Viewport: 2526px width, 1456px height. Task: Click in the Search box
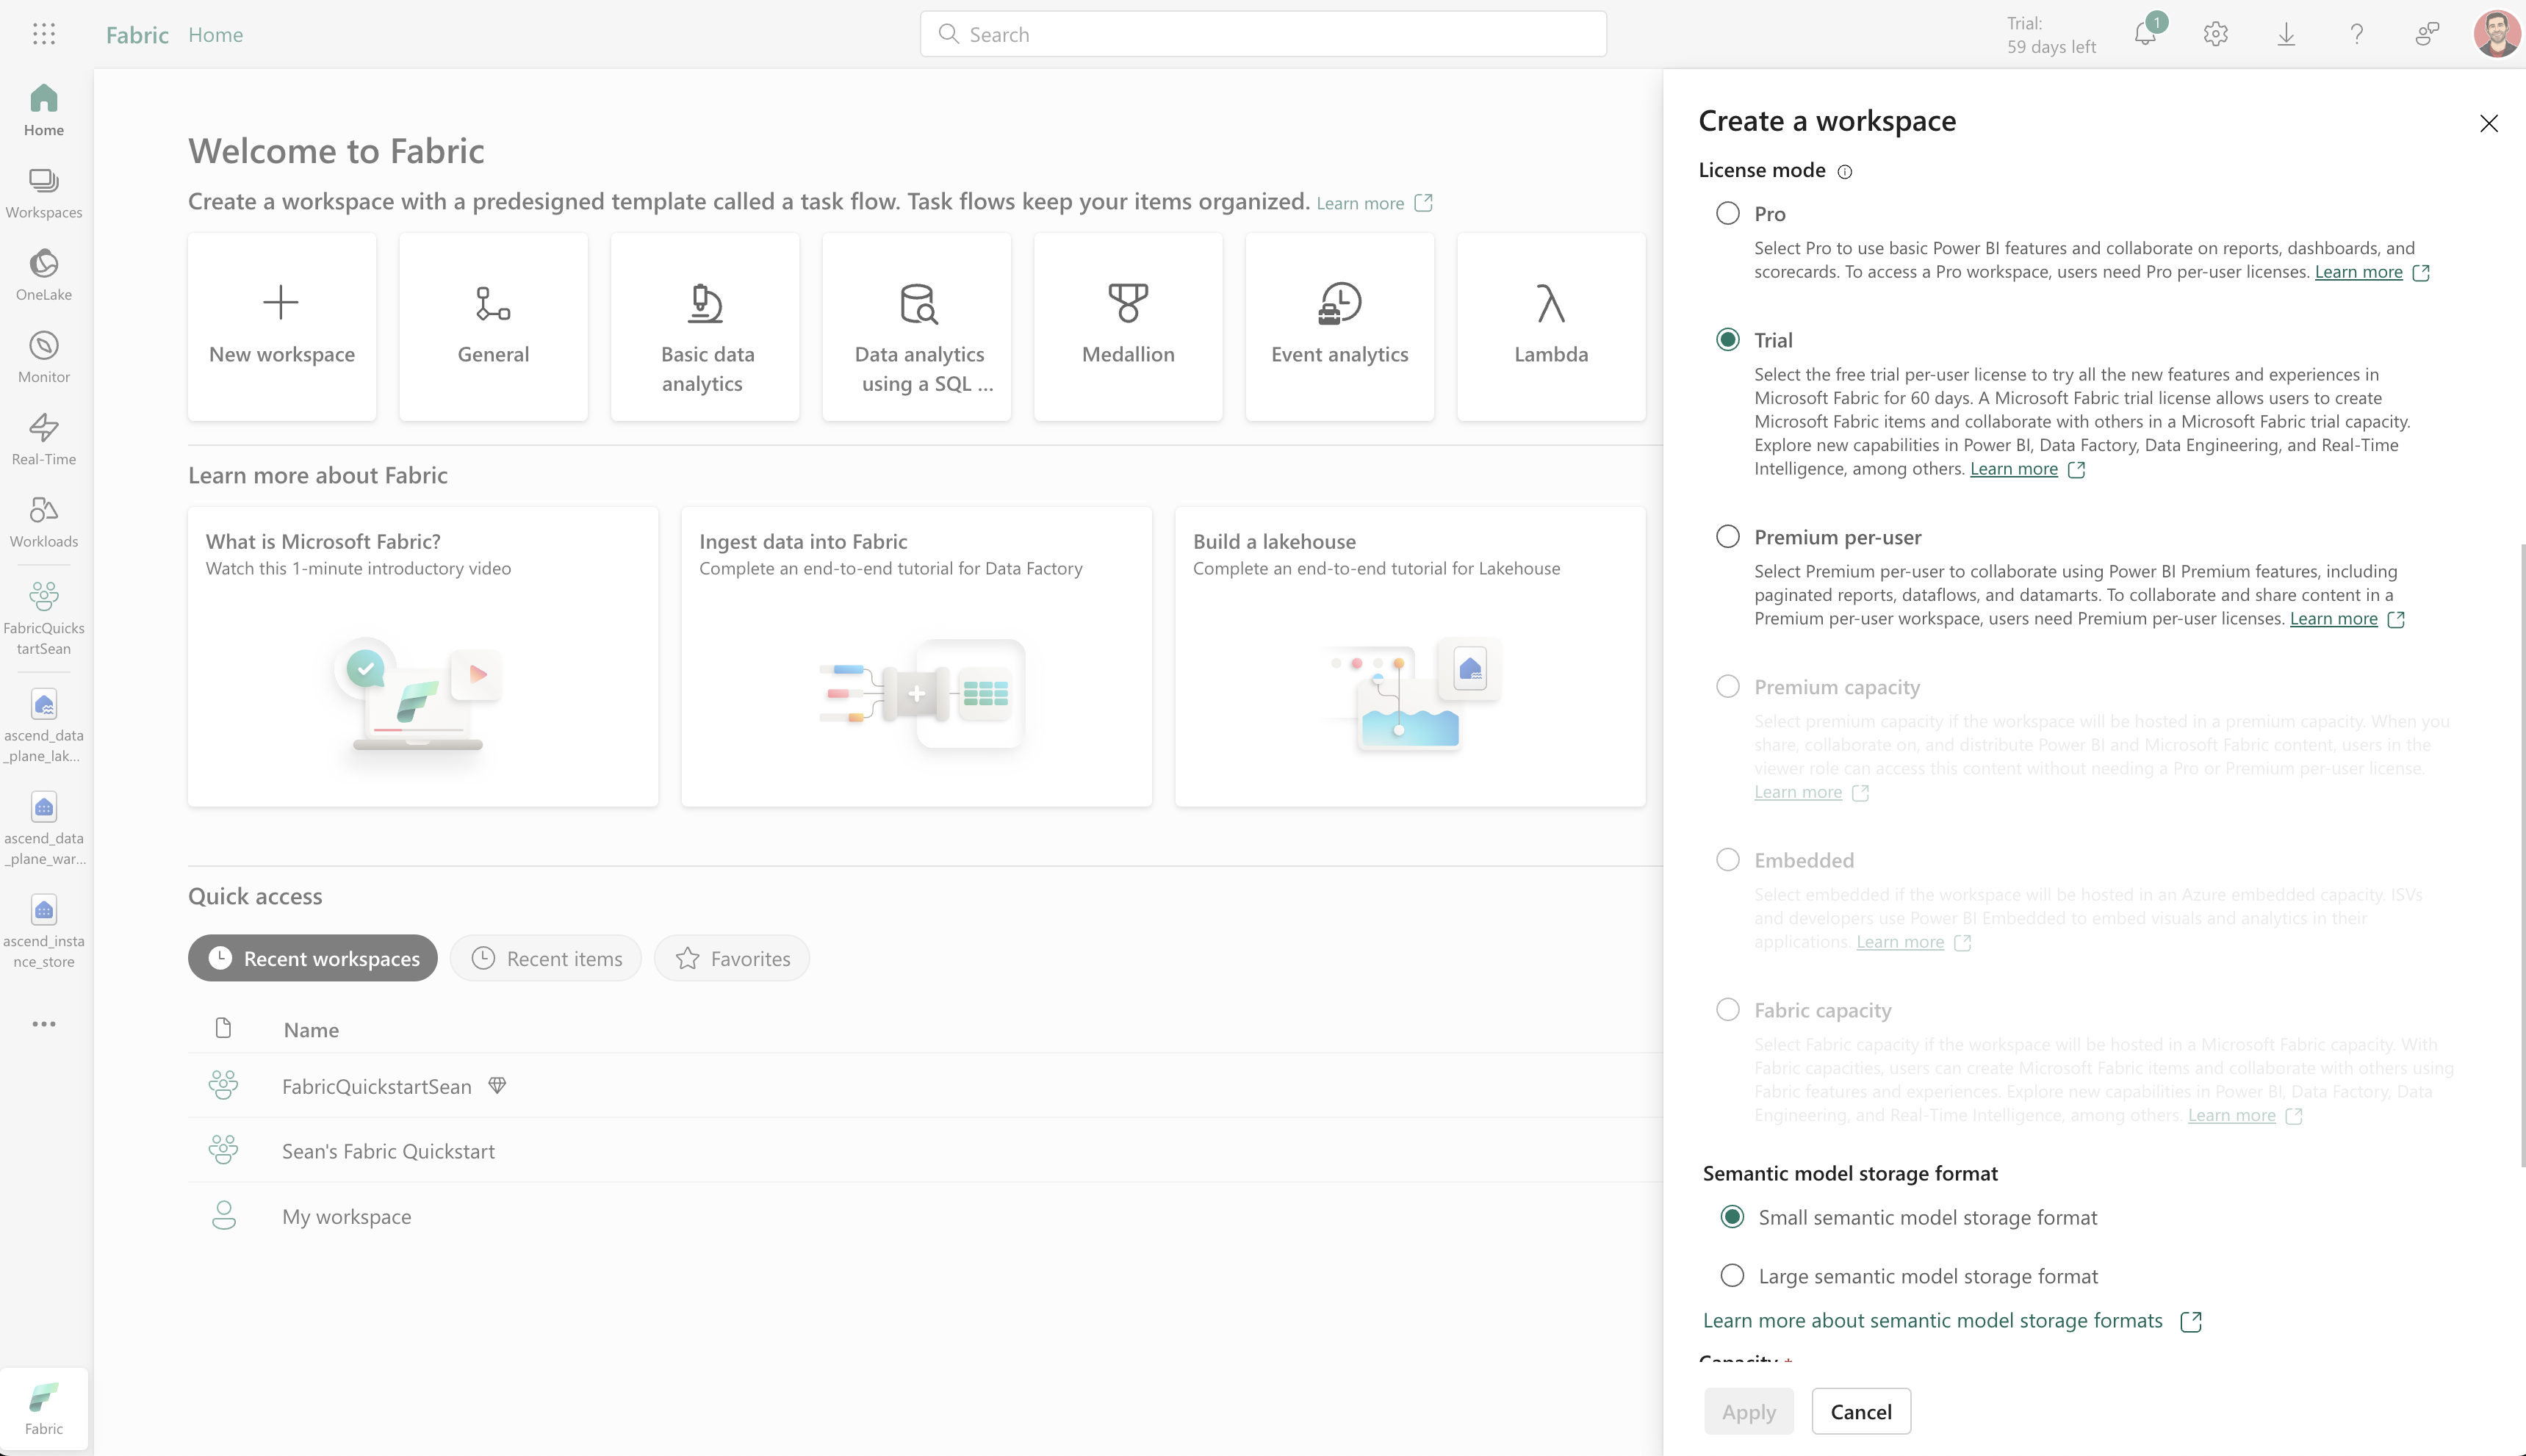pos(1263,34)
